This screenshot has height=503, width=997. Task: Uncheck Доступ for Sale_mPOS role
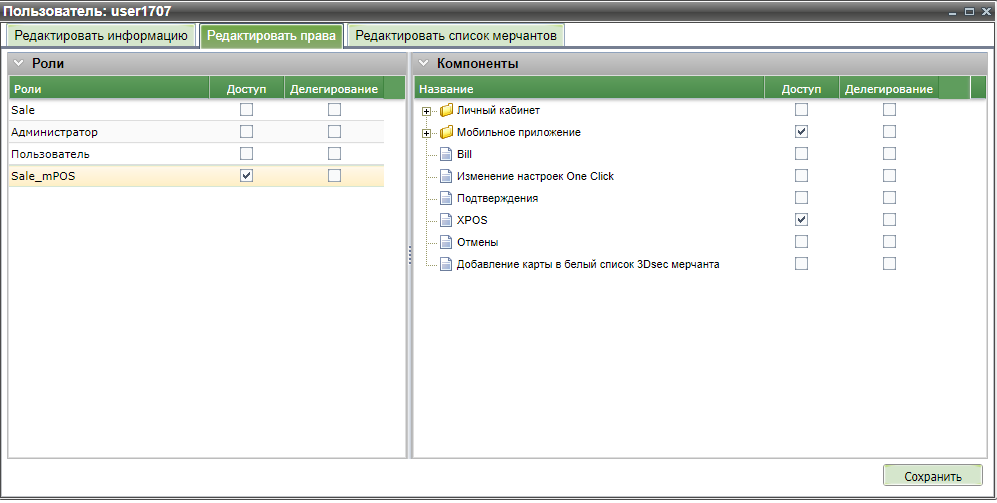coord(246,176)
